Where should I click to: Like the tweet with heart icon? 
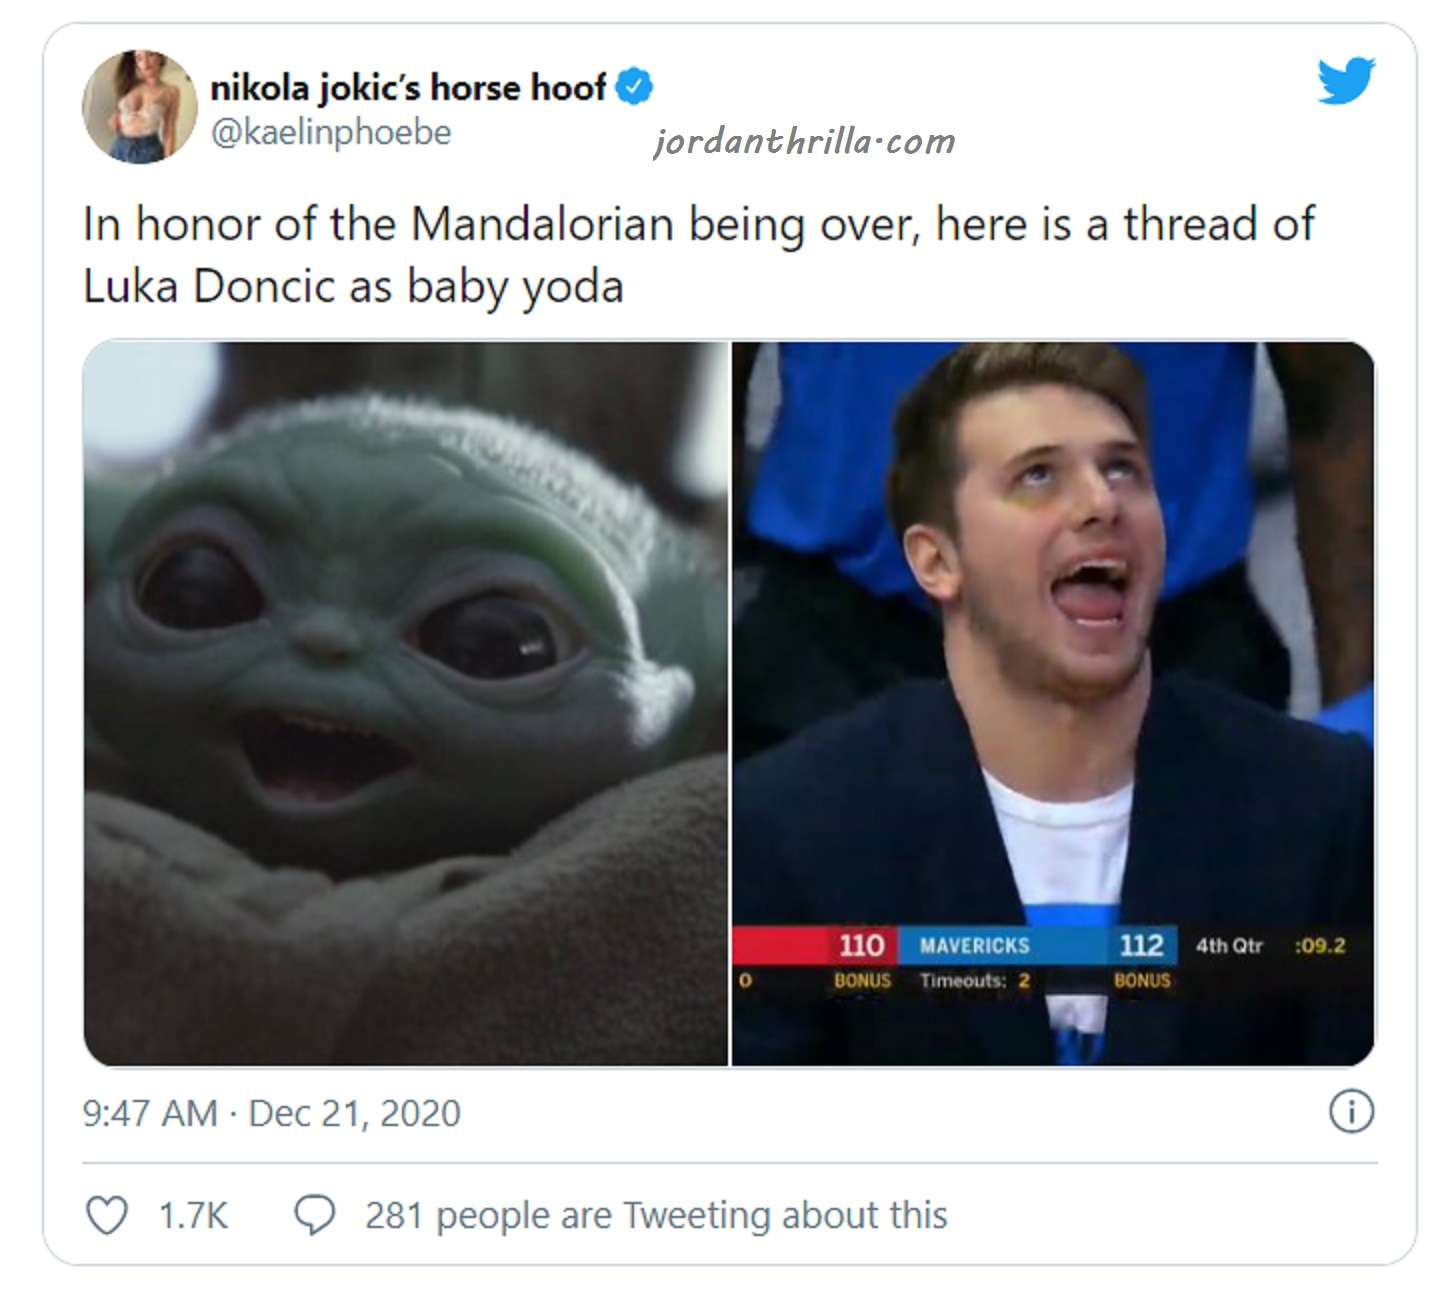107,1215
